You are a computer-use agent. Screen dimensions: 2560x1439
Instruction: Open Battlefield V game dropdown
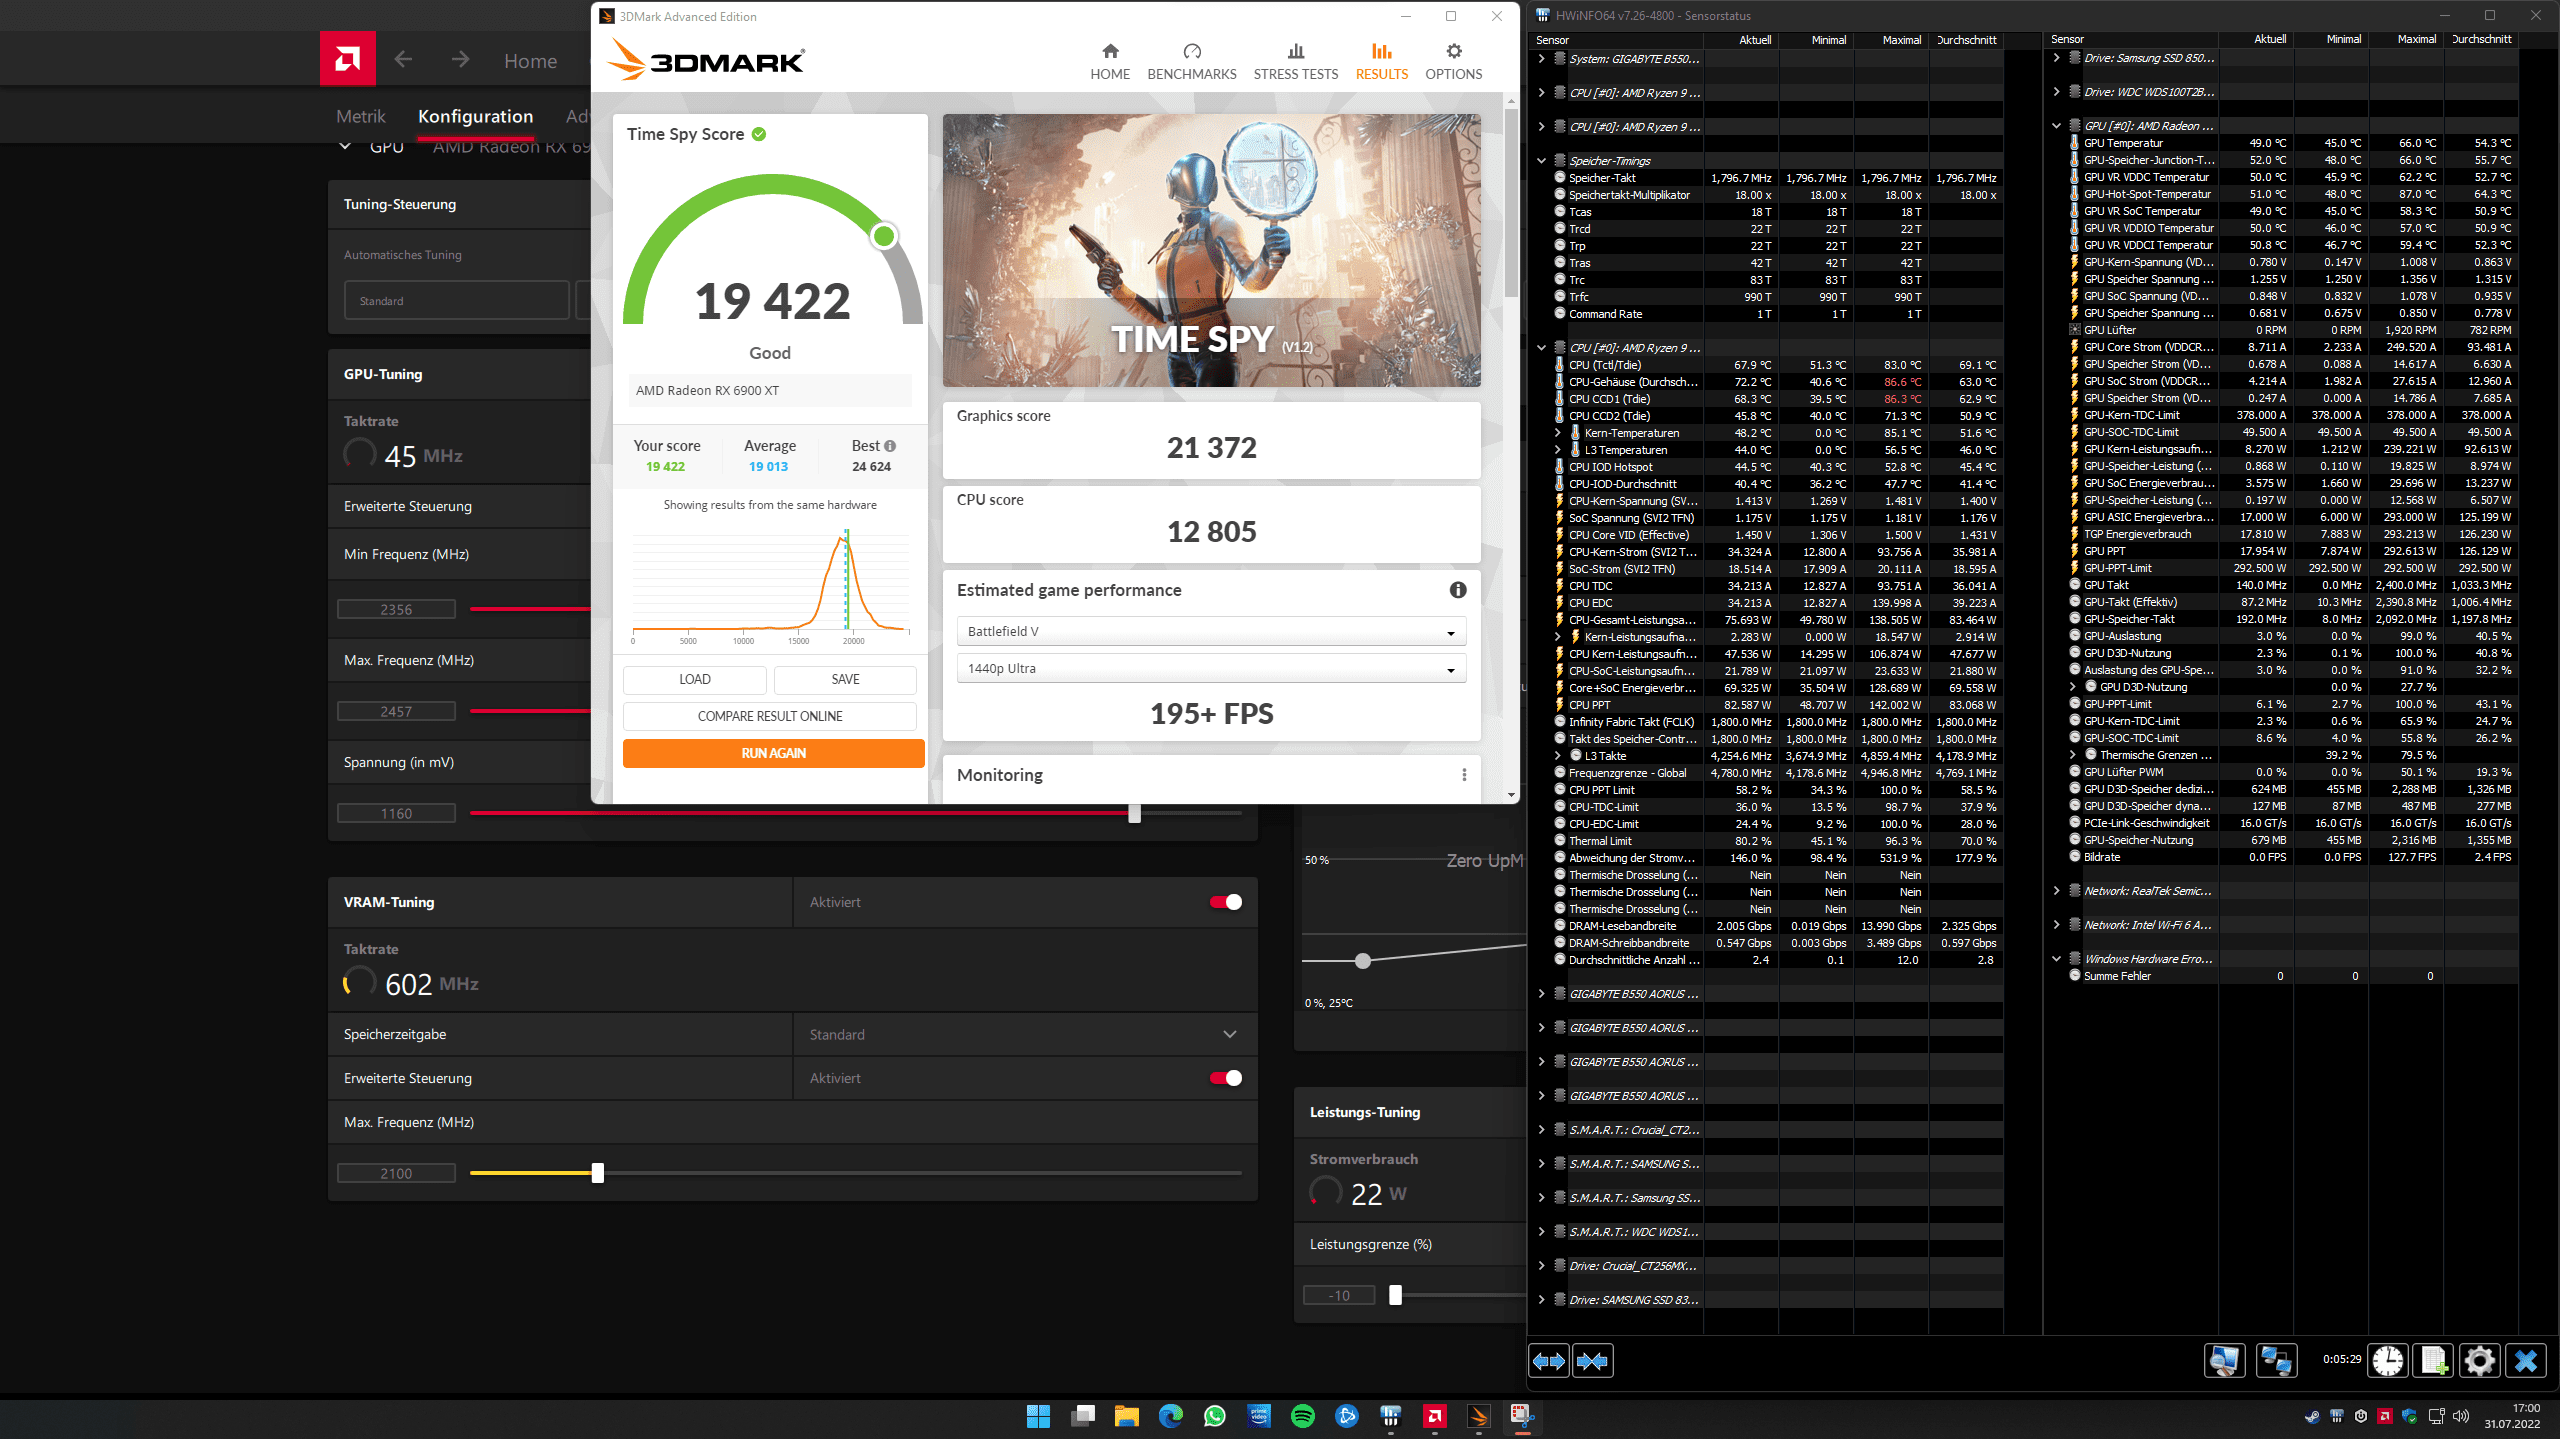(x=1211, y=631)
